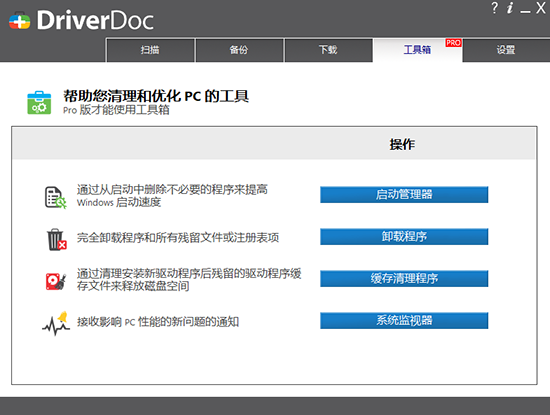Open help via the question mark icon
This screenshot has height=415, width=550.
494,8
